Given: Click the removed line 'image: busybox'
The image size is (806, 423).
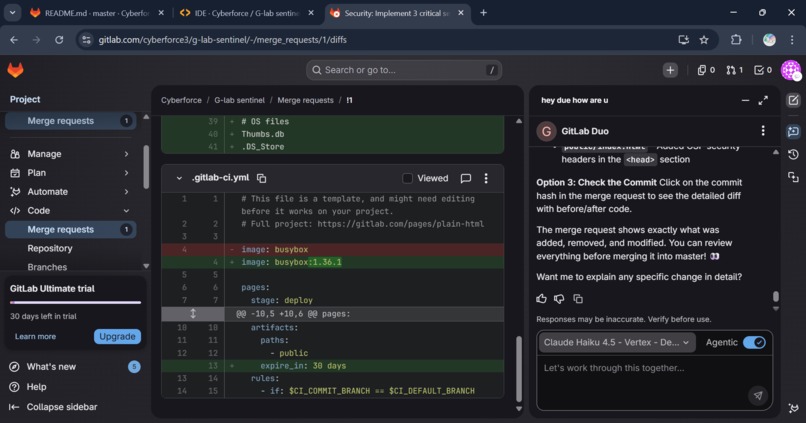Looking at the screenshot, I should (x=333, y=249).
